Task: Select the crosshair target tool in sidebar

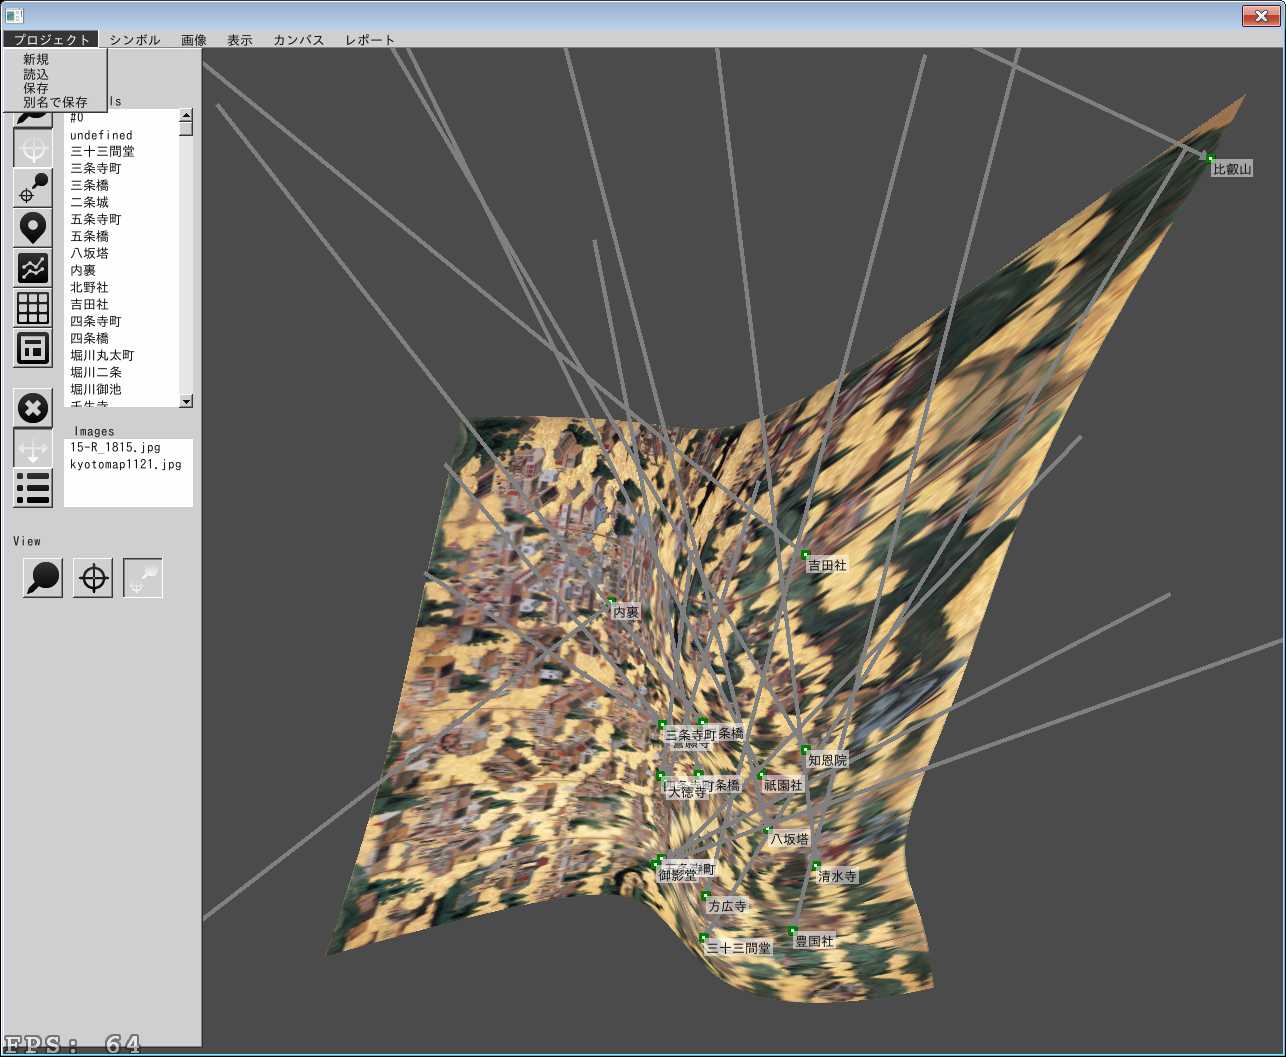Action: pyautogui.click(x=33, y=149)
